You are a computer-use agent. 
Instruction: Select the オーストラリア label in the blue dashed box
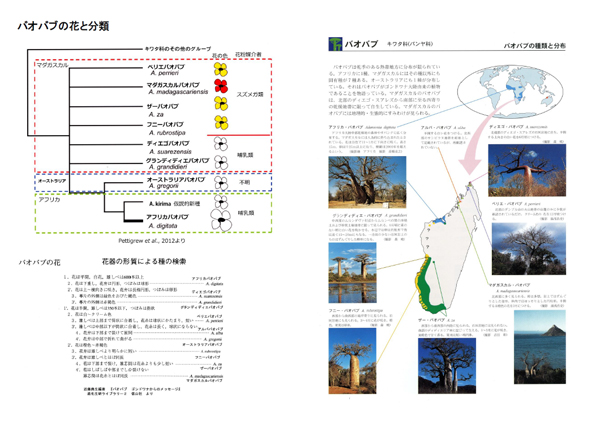coord(52,181)
